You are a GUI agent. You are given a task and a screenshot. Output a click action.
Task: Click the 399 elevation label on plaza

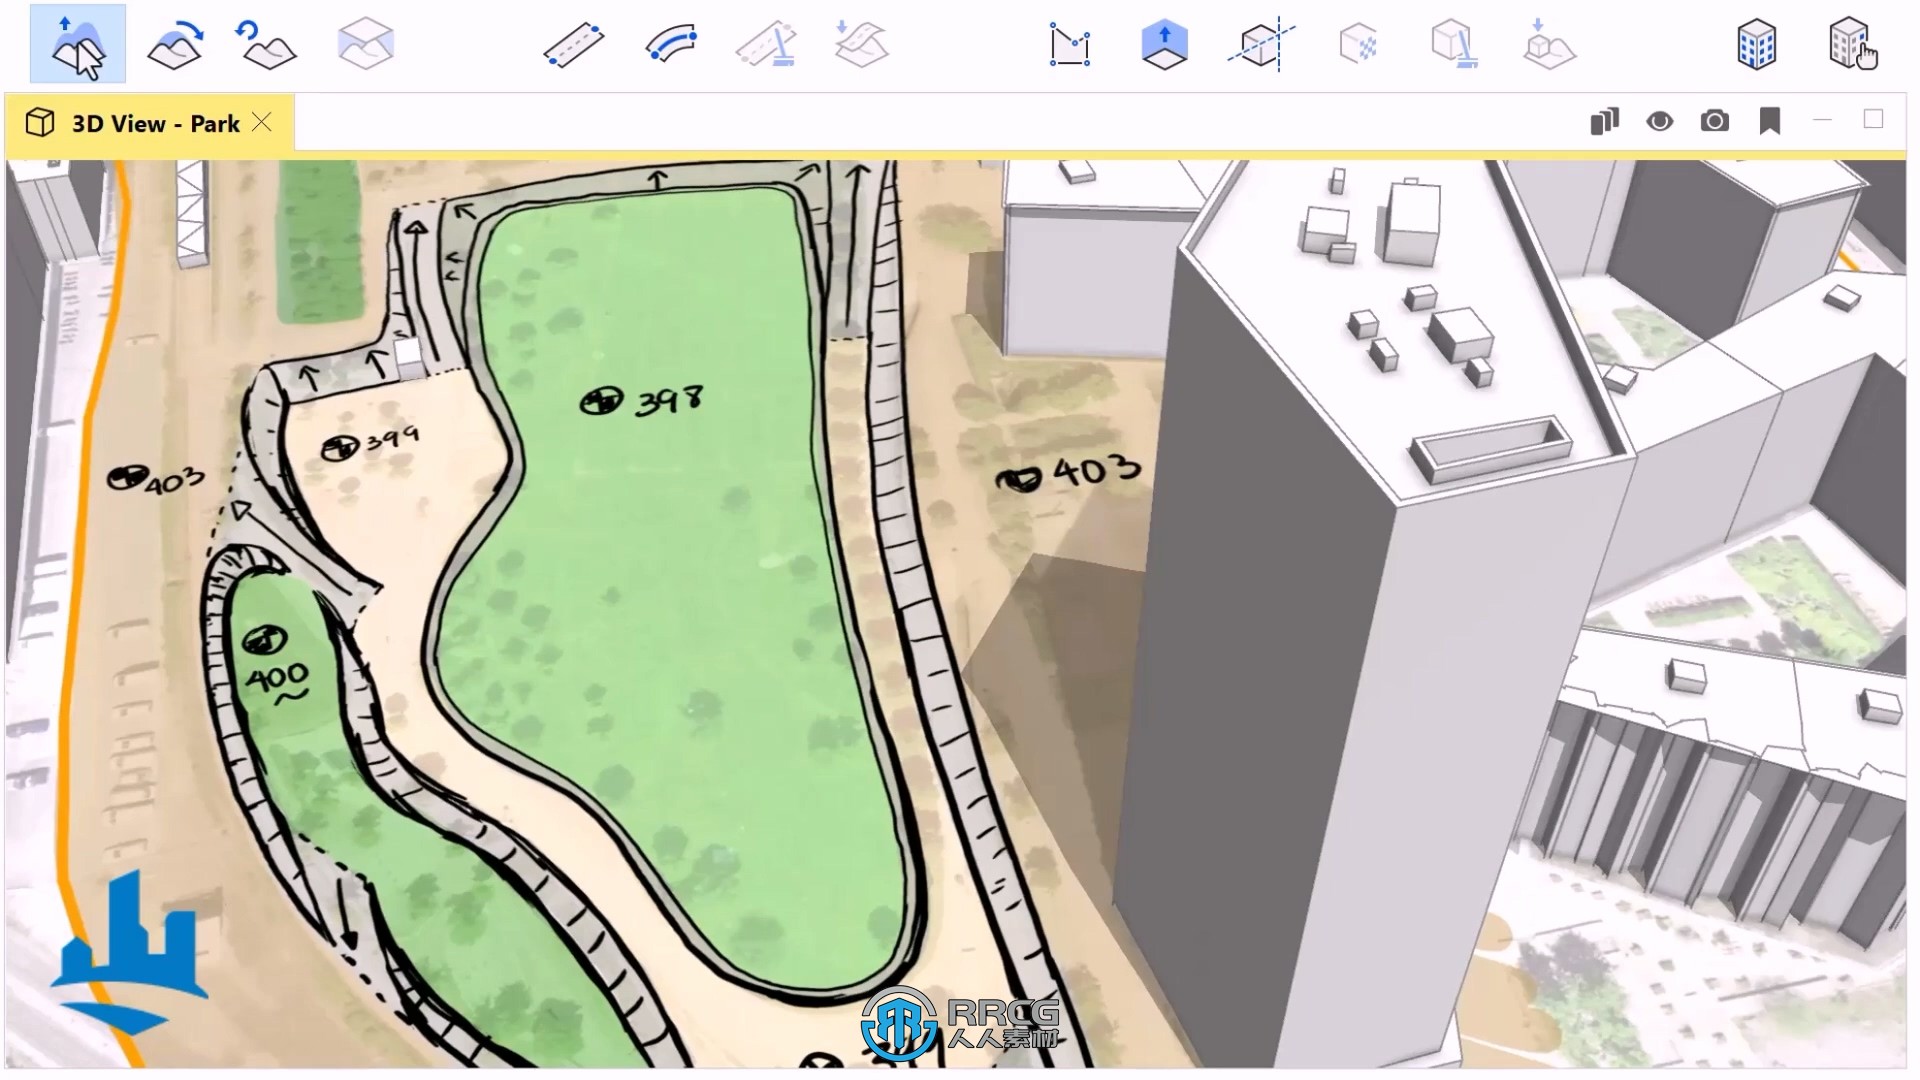click(391, 439)
